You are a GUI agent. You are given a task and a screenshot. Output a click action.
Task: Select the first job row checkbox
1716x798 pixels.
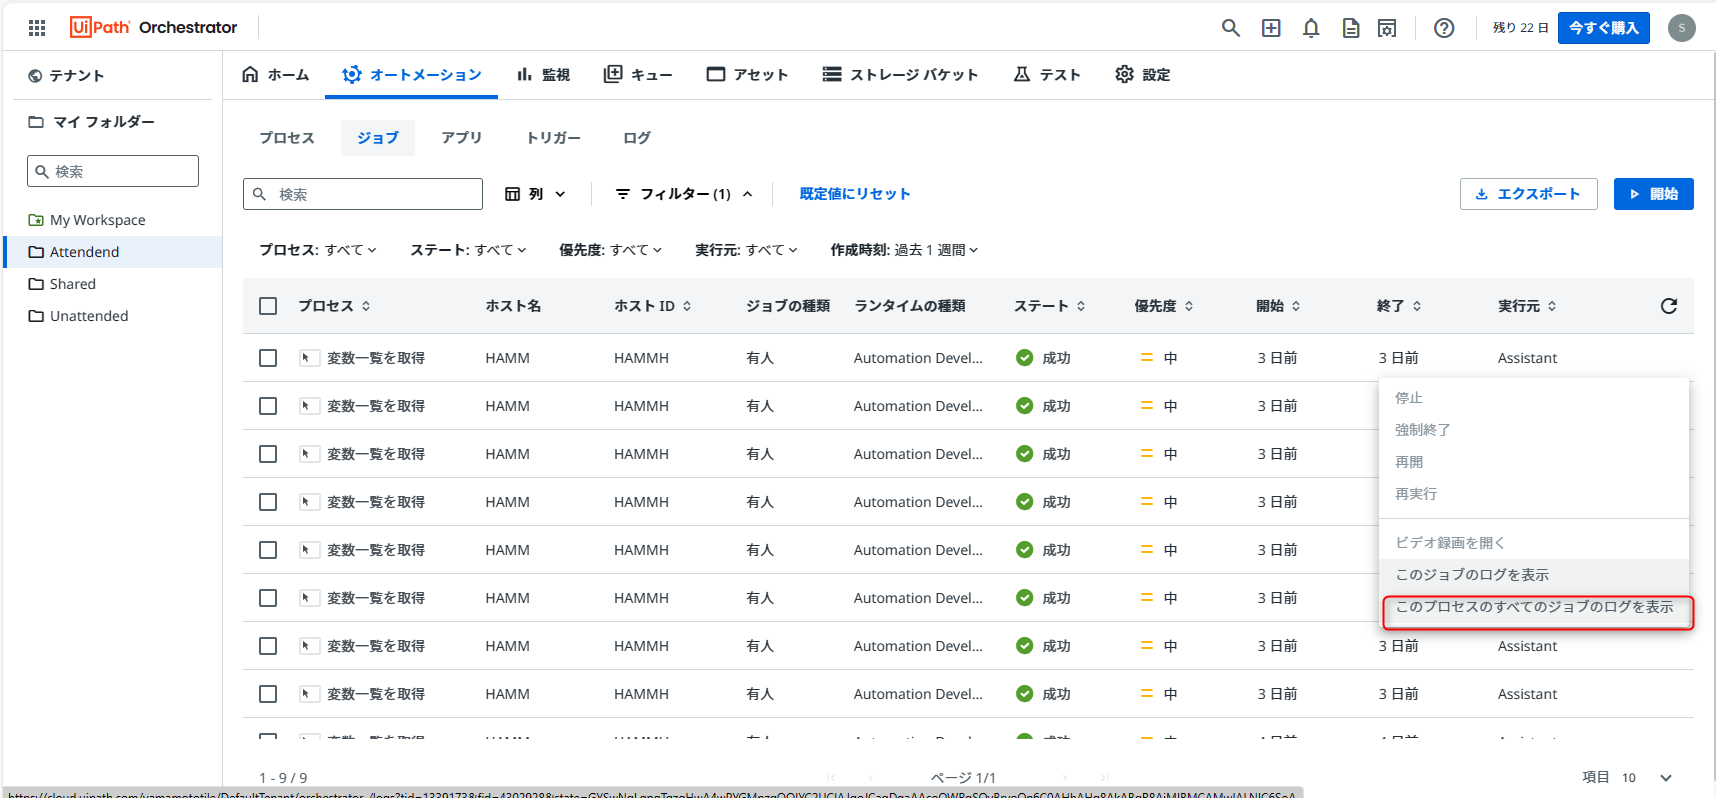268,358
